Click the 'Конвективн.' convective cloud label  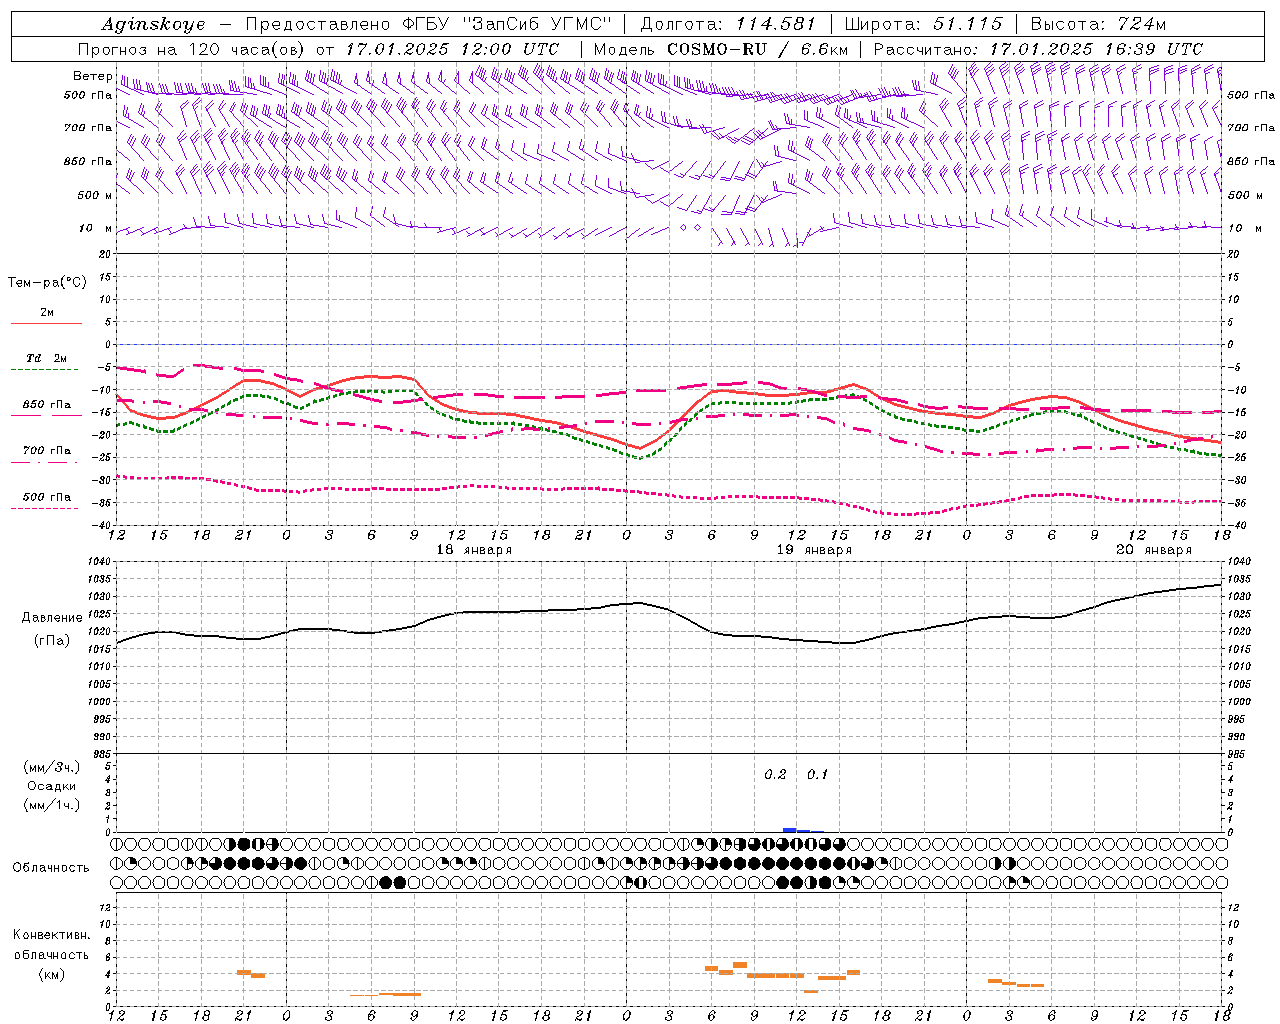[51, 935]
